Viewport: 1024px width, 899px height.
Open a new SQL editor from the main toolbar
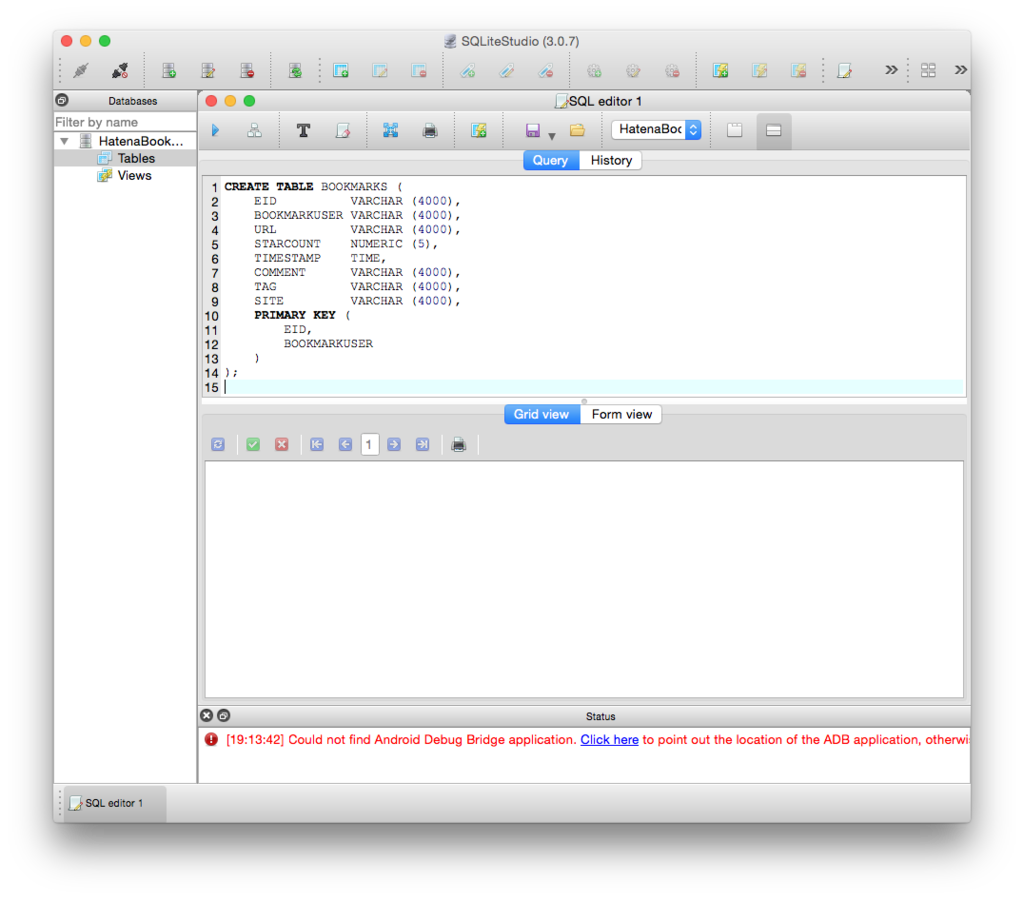pyautogui.click(x=844, y=71)
